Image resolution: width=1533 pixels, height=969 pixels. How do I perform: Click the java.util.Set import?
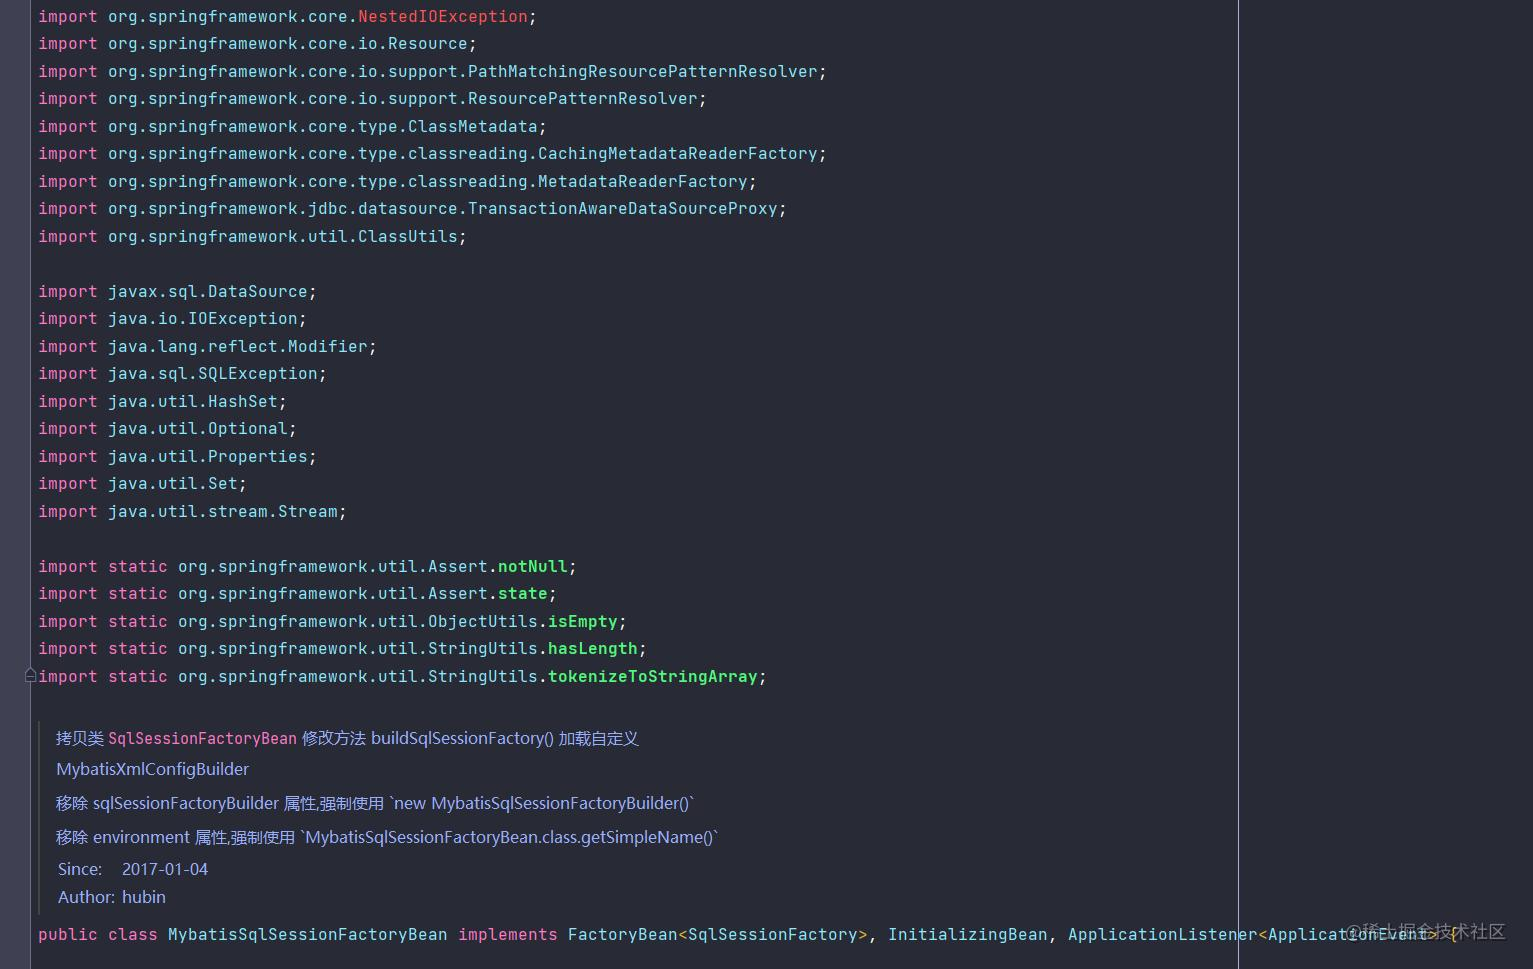[x=142, y=484]
